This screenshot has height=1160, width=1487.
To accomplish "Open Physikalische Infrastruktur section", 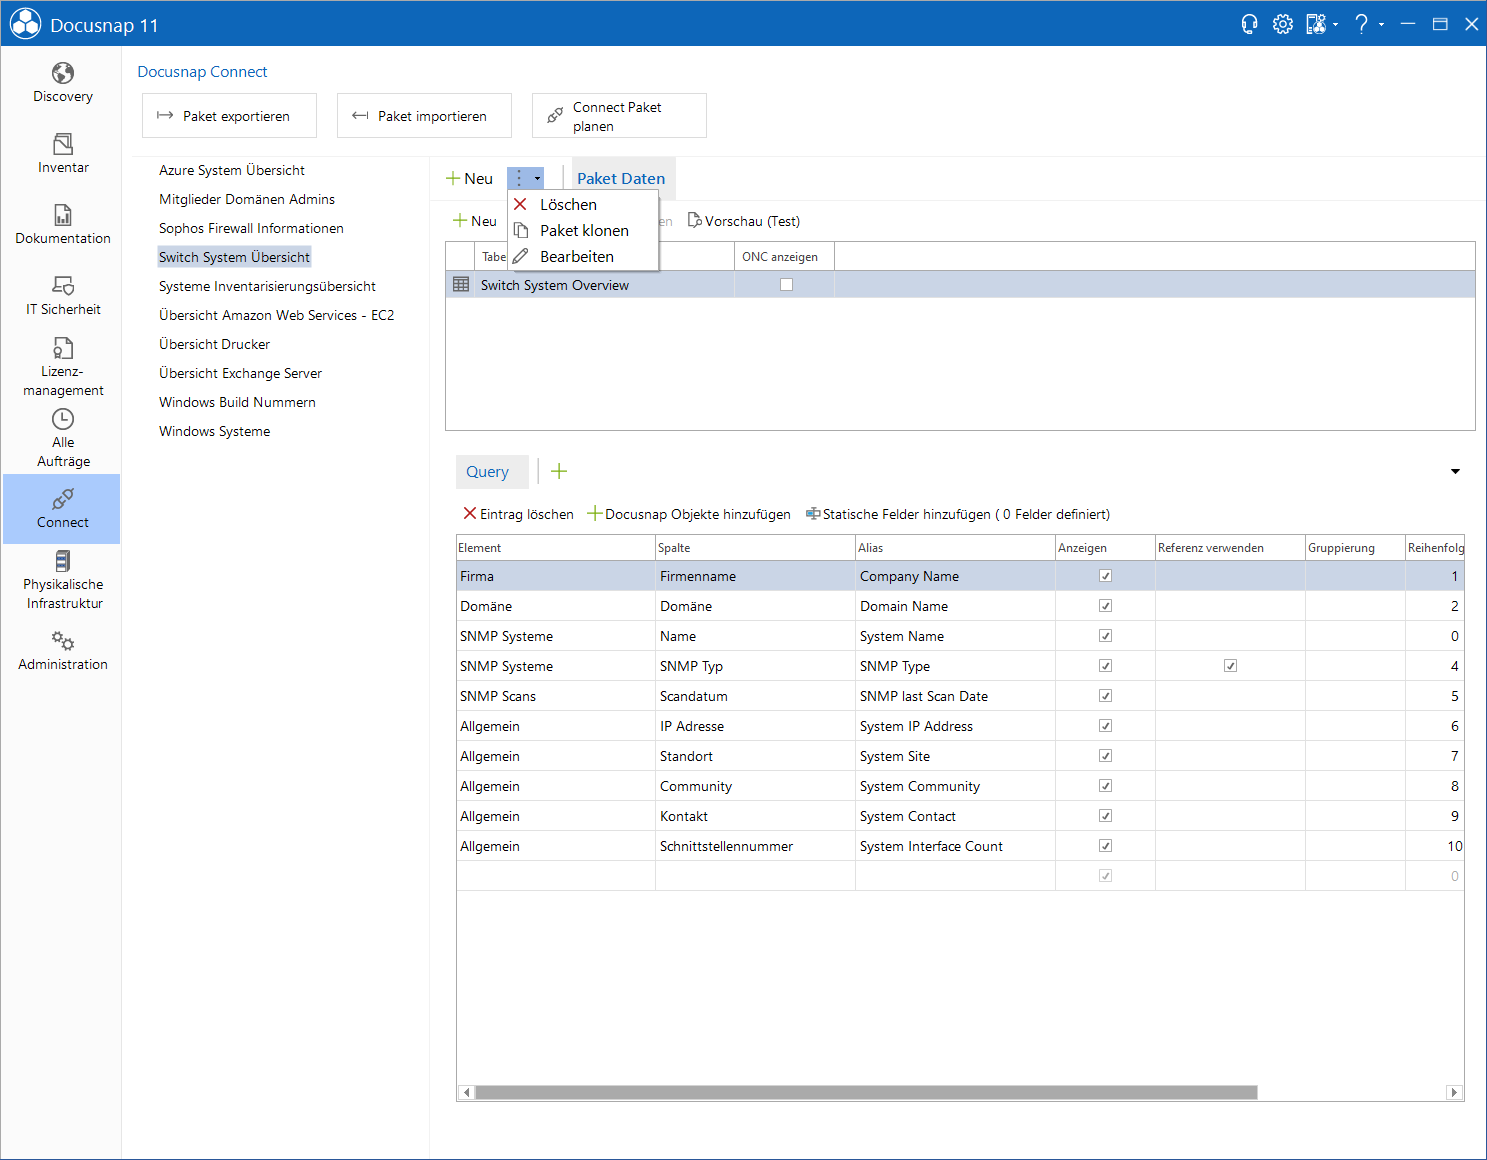I will (62, 580).
